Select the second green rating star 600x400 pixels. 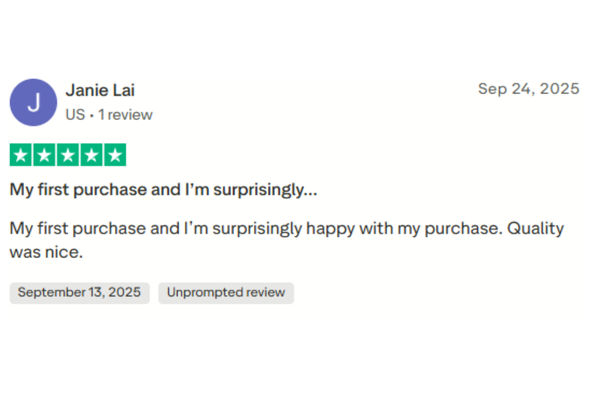pos(44,155)
